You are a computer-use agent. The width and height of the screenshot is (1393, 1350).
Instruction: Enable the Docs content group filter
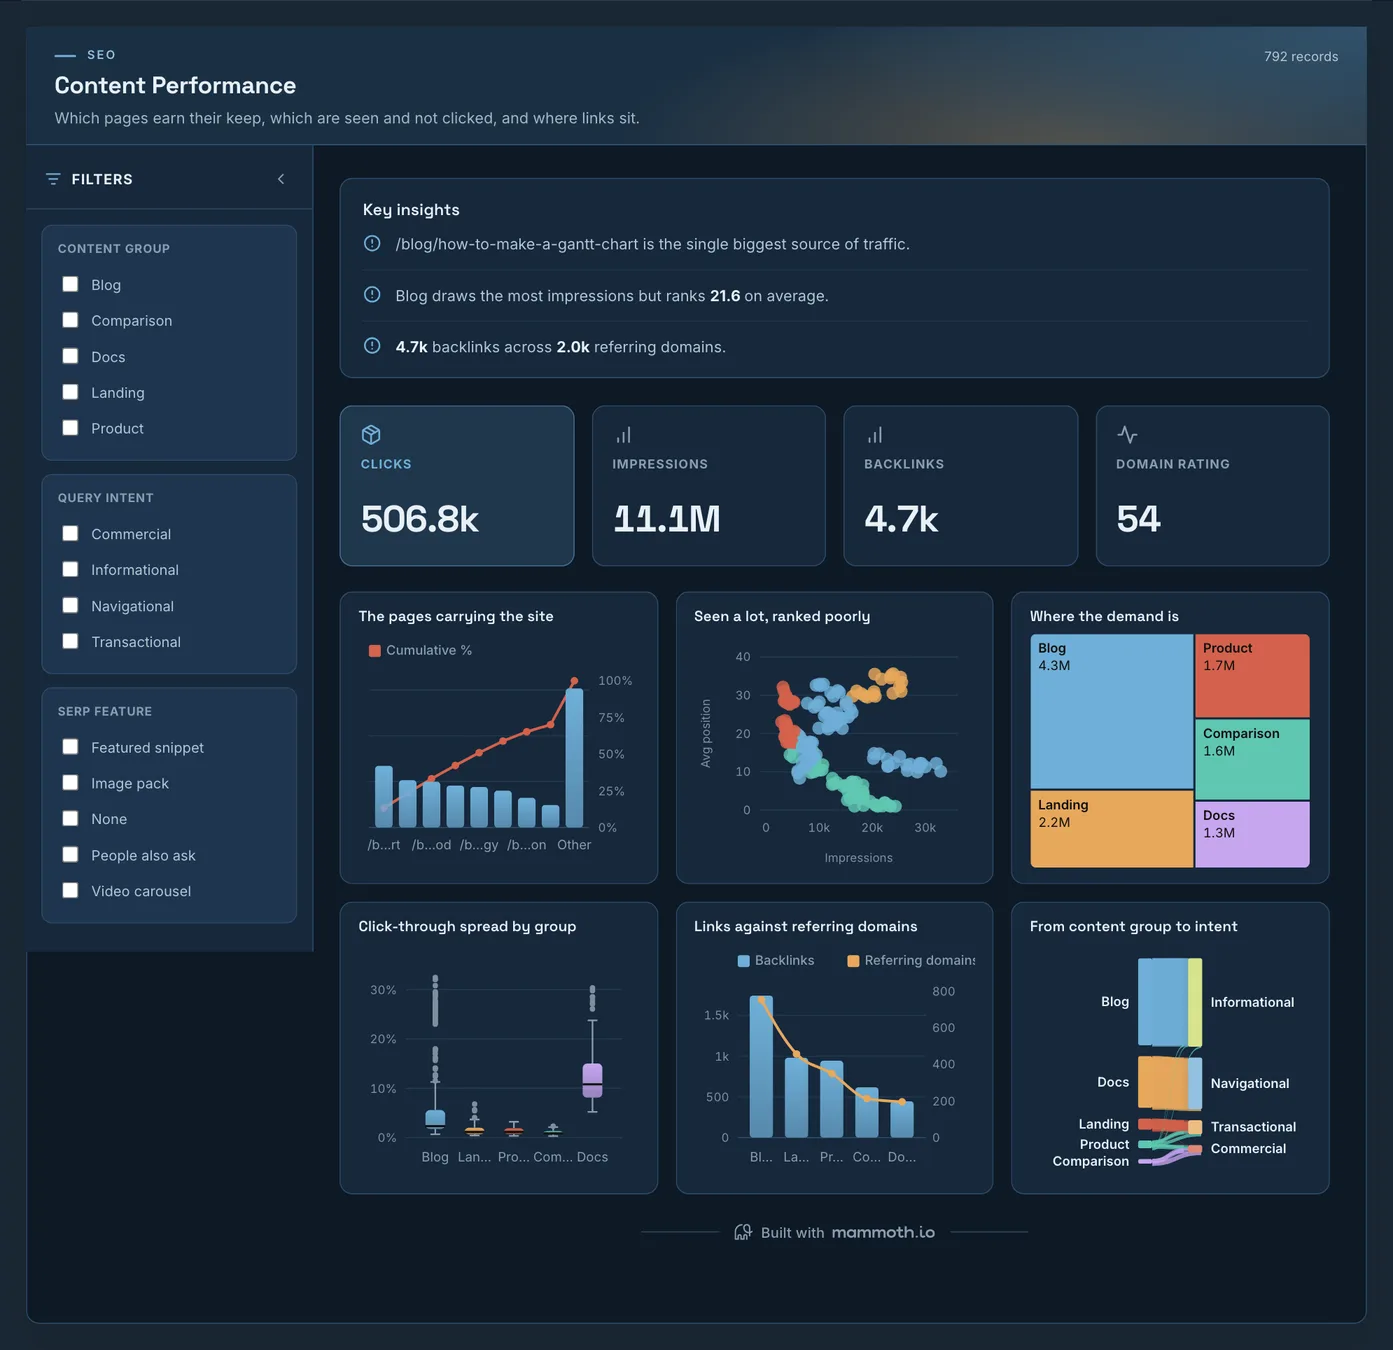tap(70, 356)
